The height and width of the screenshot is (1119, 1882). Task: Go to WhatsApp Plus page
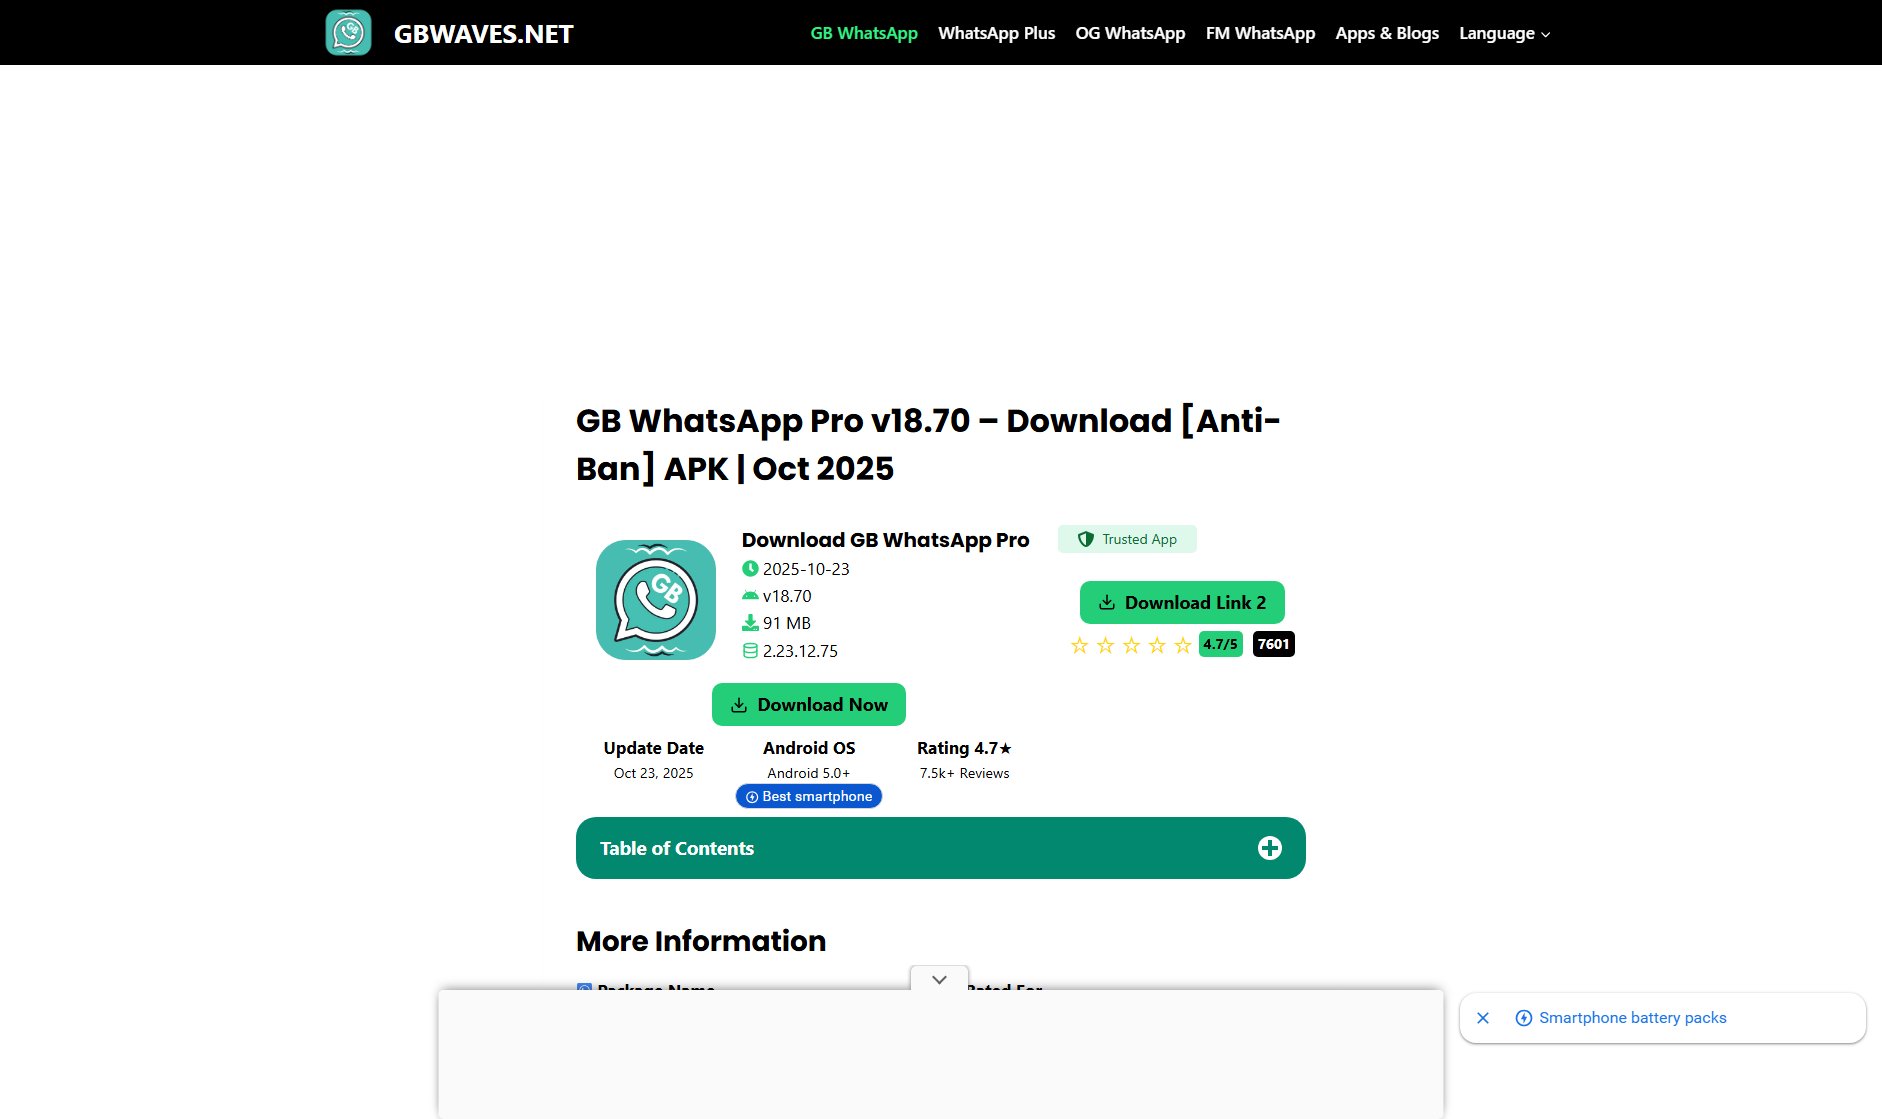tap(996, 33)
